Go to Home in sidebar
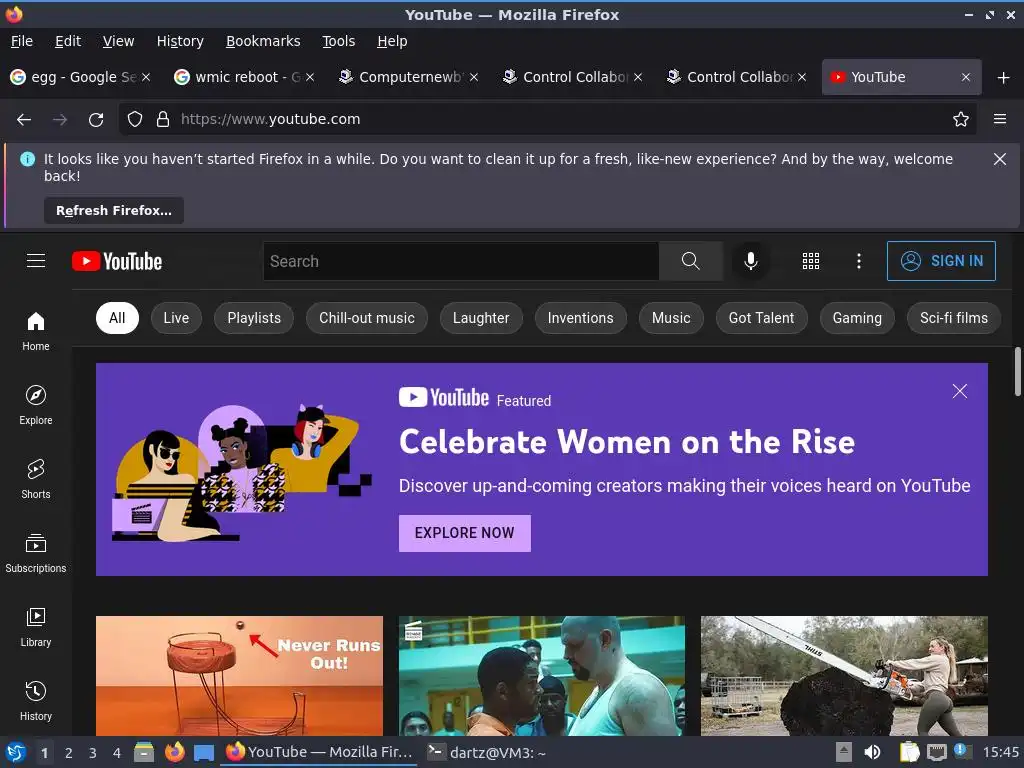Image resolution: width=1024 pixels, height=768 pixels. 36,332
